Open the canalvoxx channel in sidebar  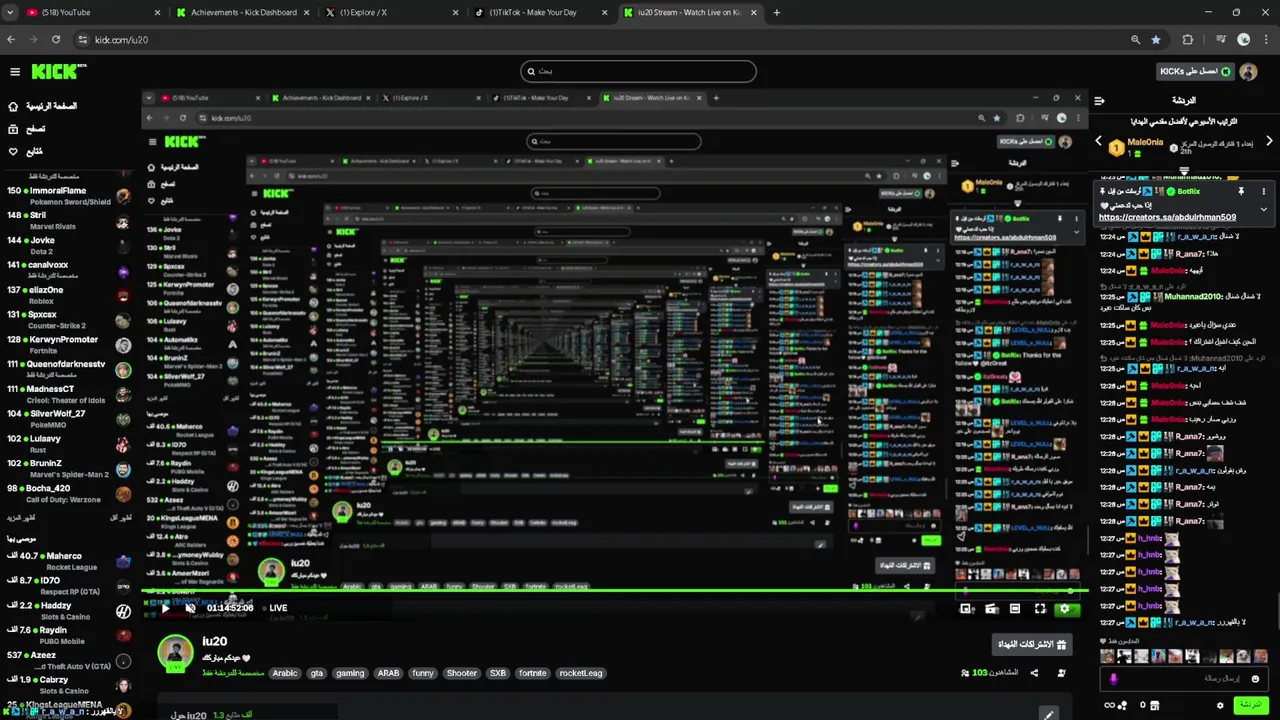coord(68,270)
